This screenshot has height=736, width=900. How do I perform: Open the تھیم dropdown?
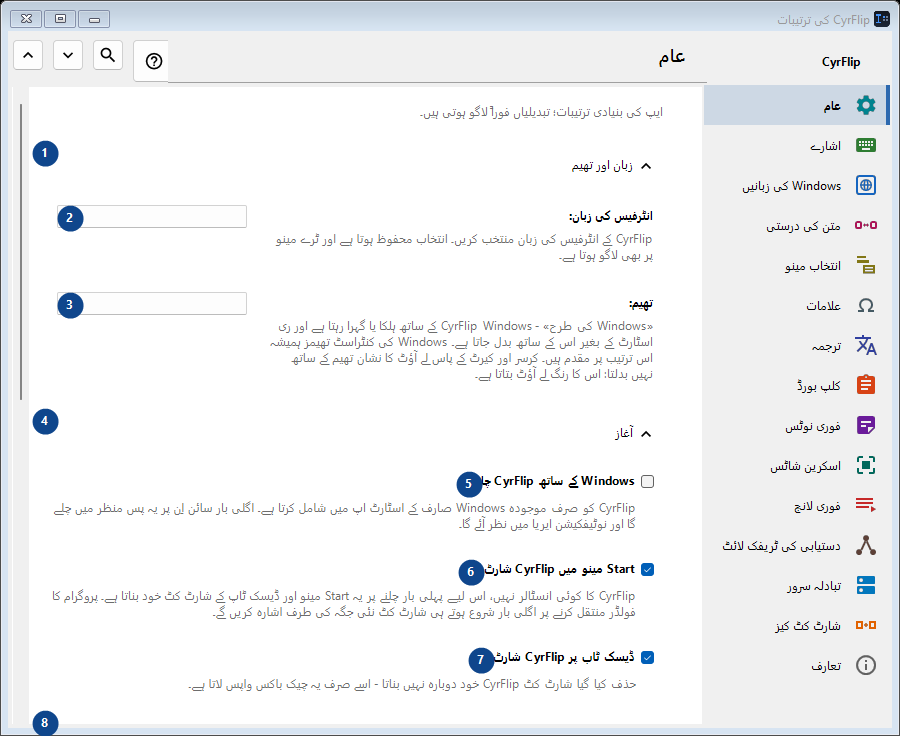tap(152, 303)
